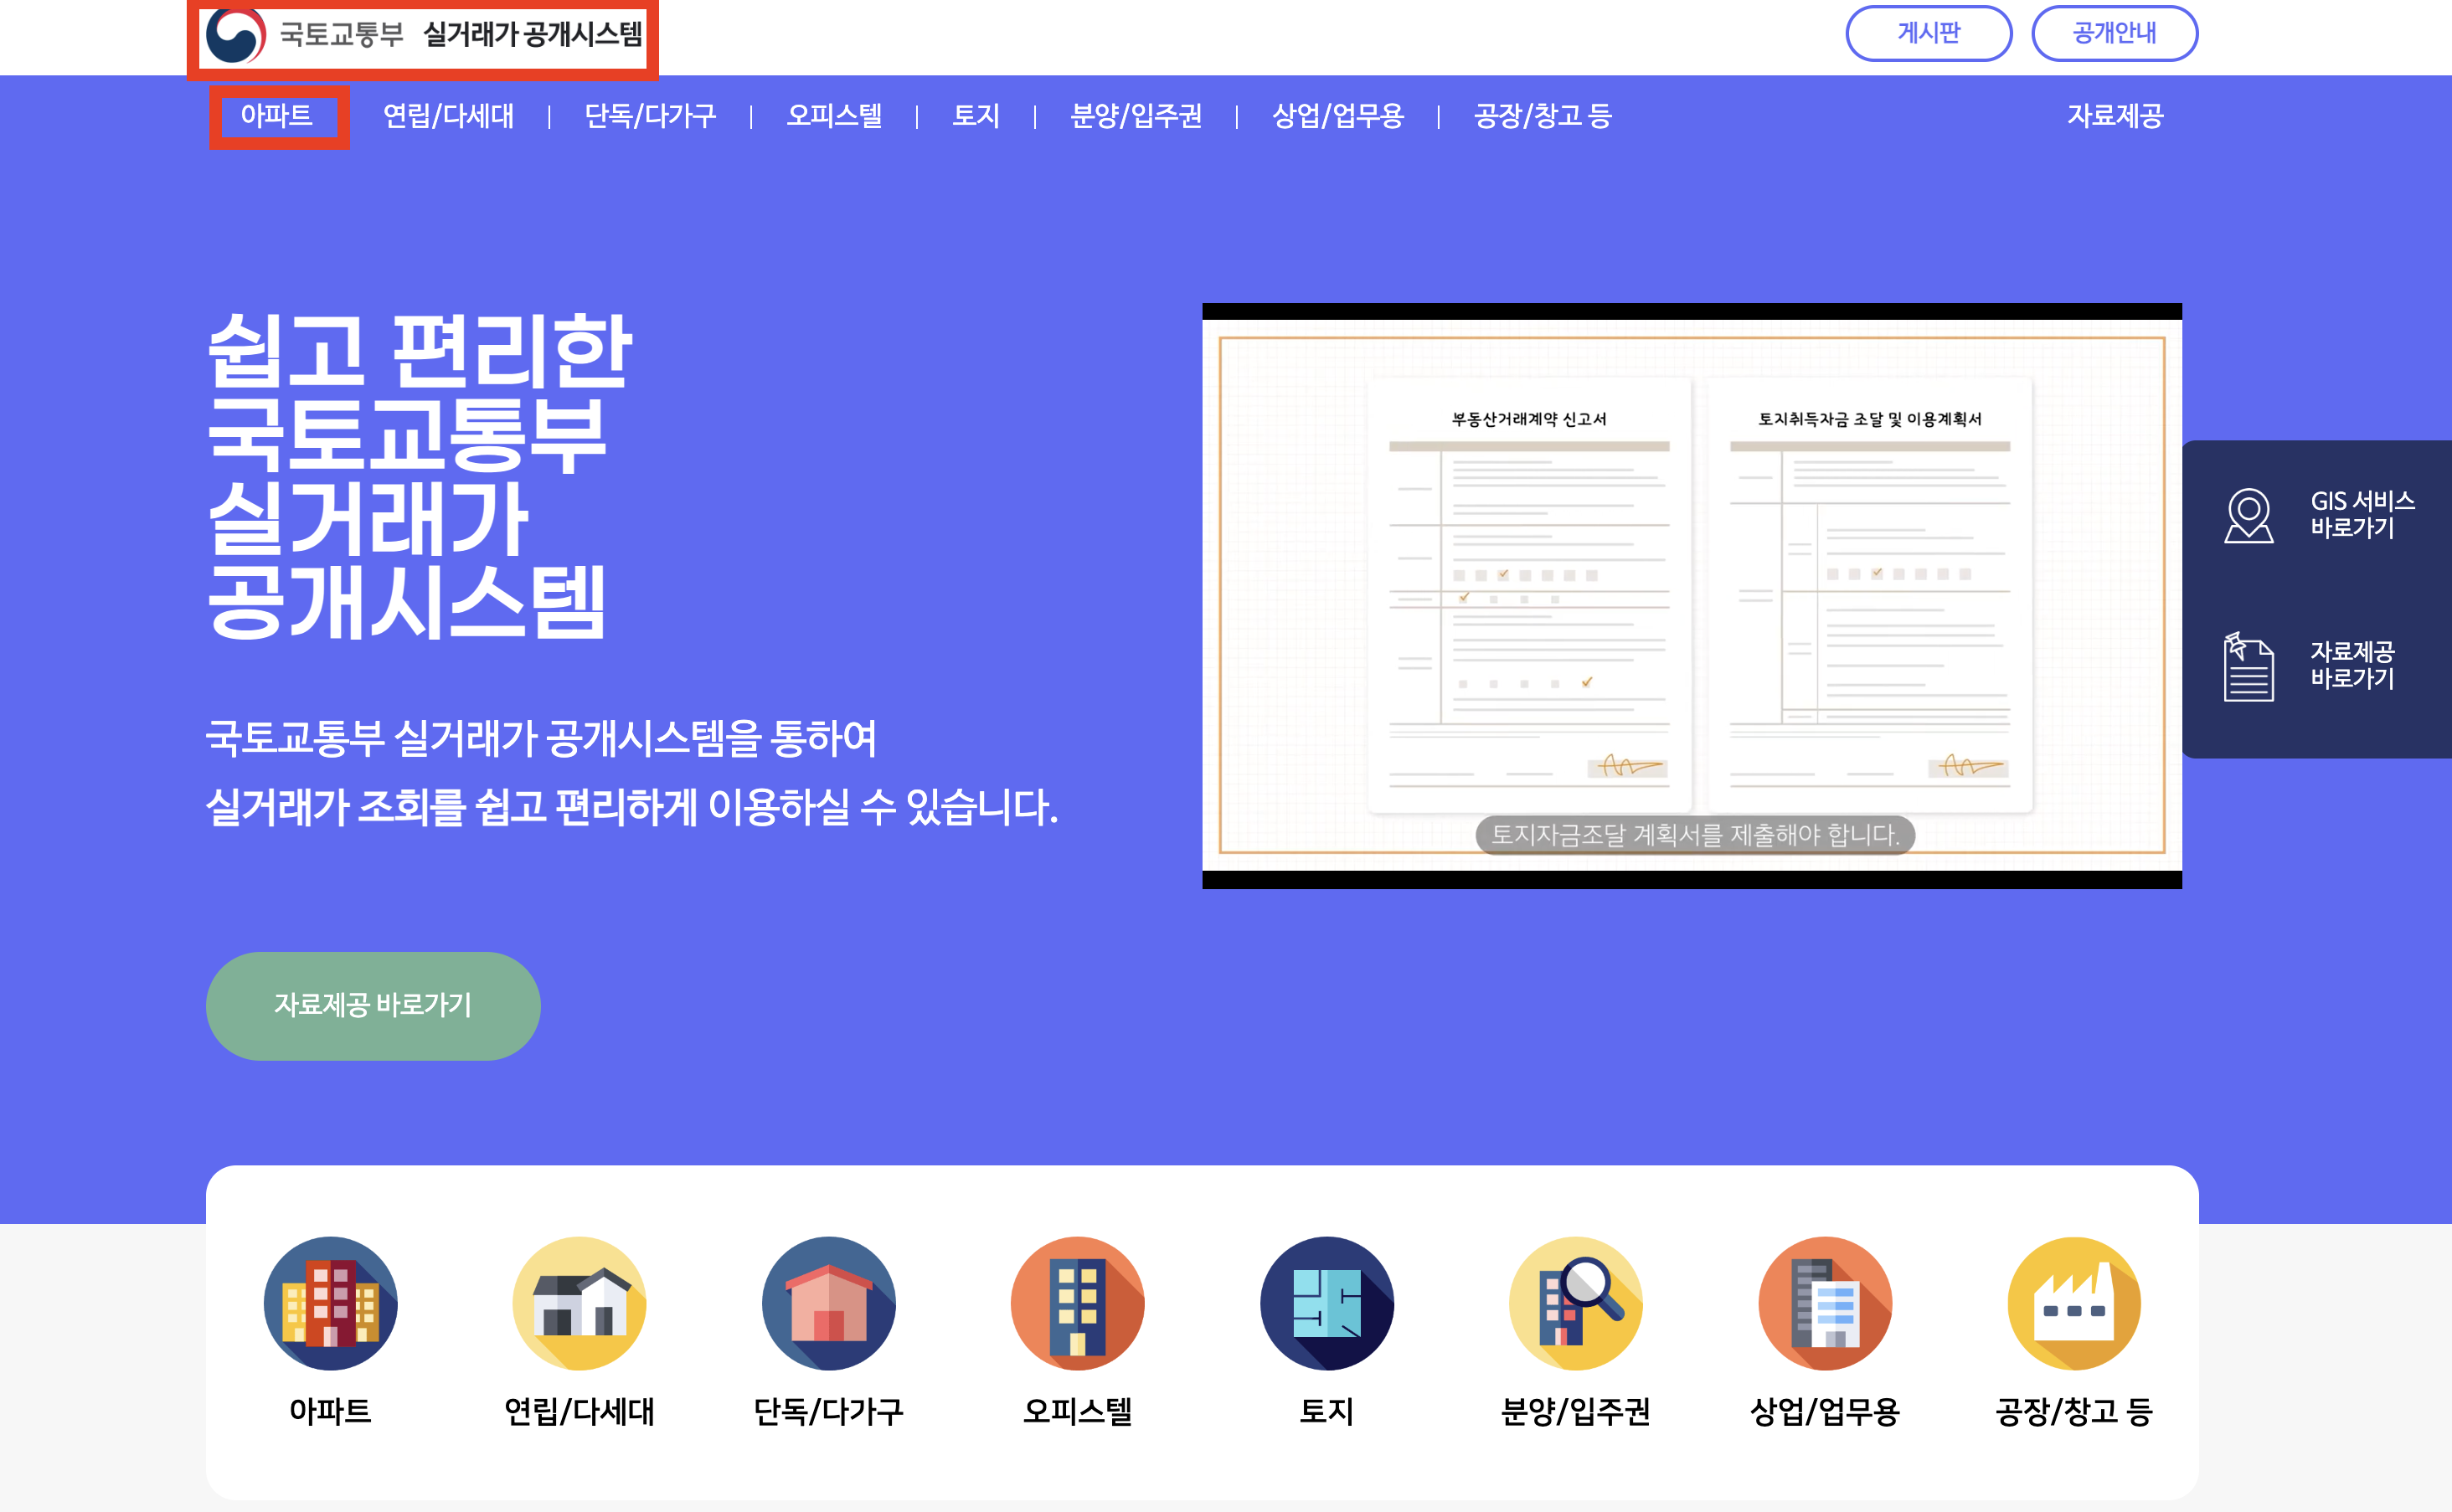This screenshot has width=2452, height=1512.
Task: Open the 공장/창고 등 factory icon
Action: pyautogui.click(x=2074, y=1303)
